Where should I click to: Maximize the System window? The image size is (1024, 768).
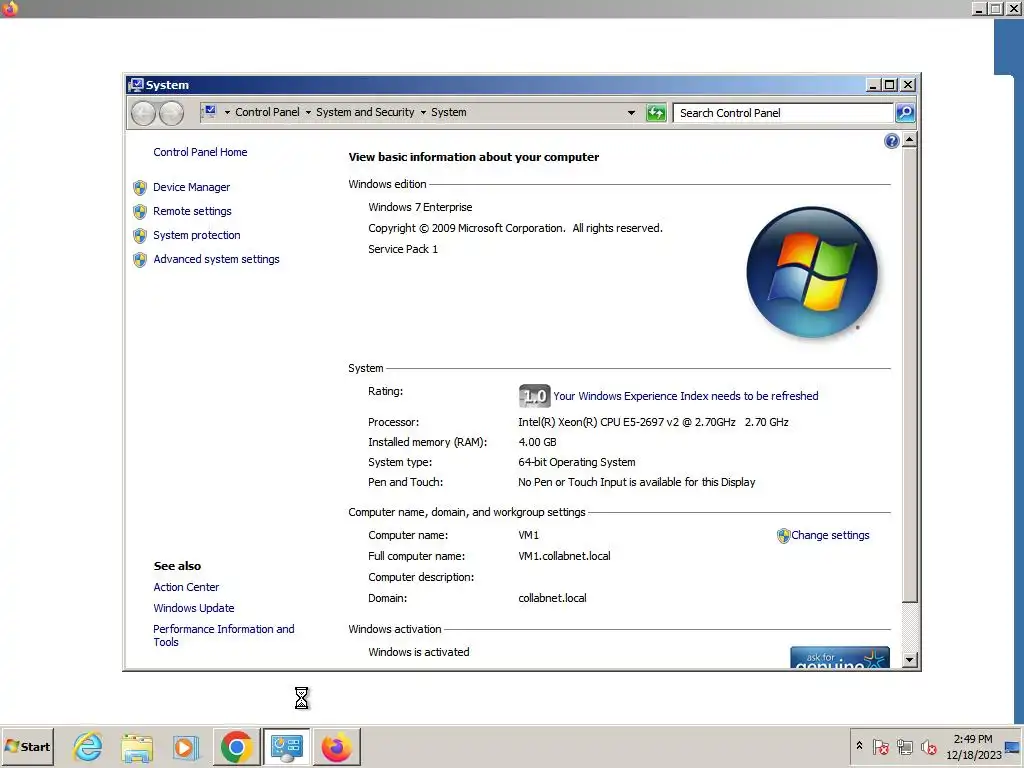pyautogui.click(x=889, y=85)
